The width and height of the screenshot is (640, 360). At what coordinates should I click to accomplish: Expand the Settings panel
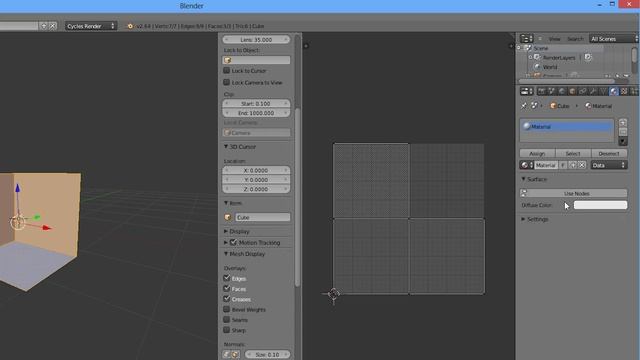[x=523, y=219]
